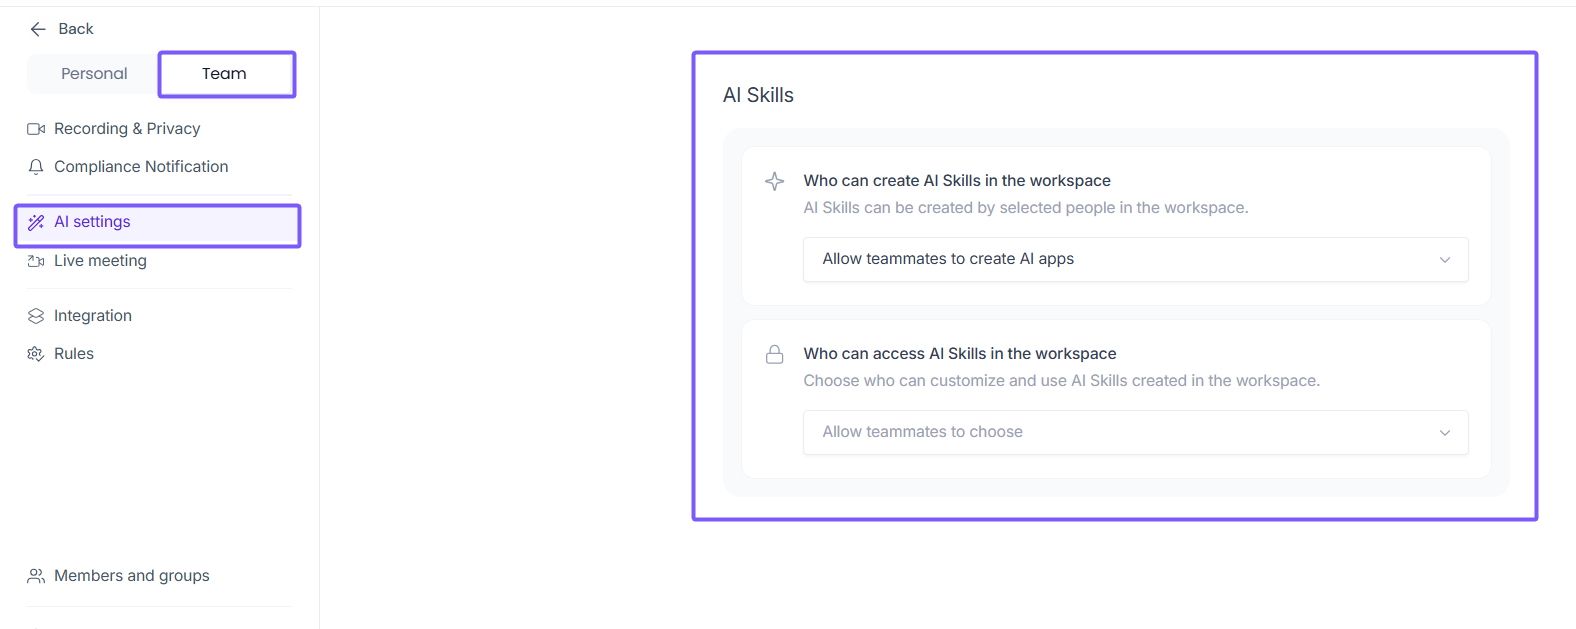Click the Members and groups people icon
Image resolution: width=1576 pixels, height=629 pixels.
pyautogui.click(x=36, y=576)
